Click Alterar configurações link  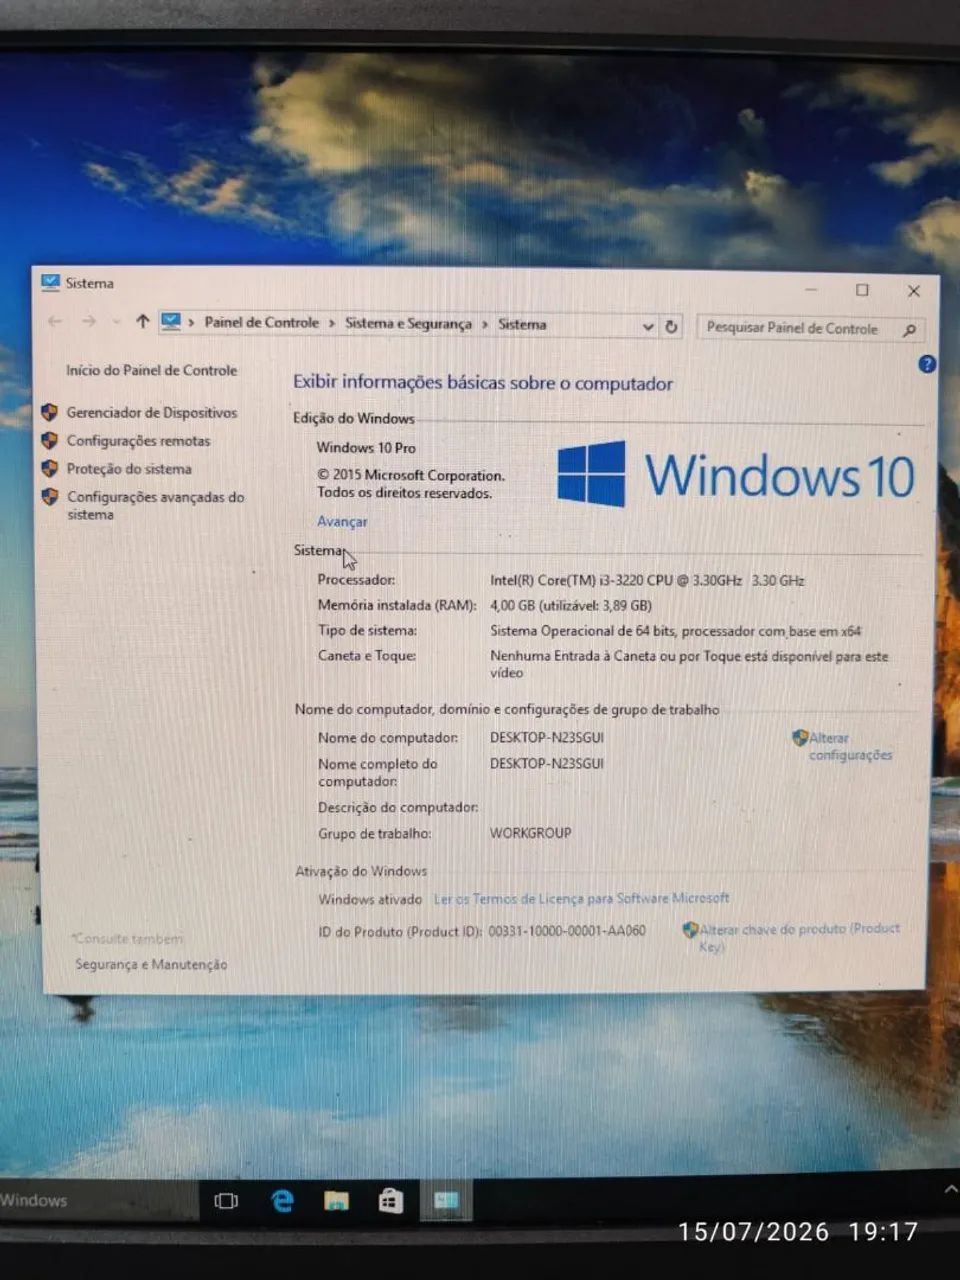click(850, 746)
